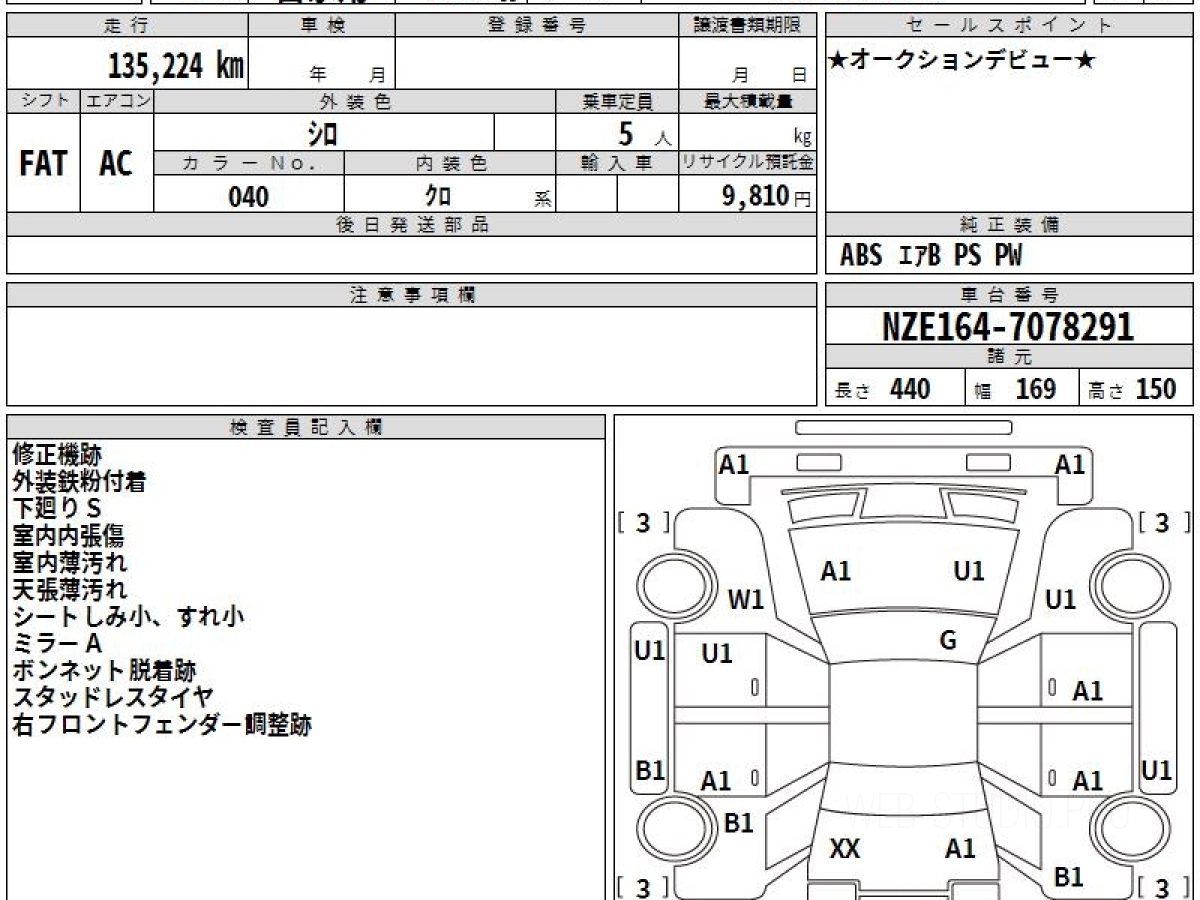1200x900 pixels.
Task: Select the 最大積載量 header cell
Action: (748, 101)
